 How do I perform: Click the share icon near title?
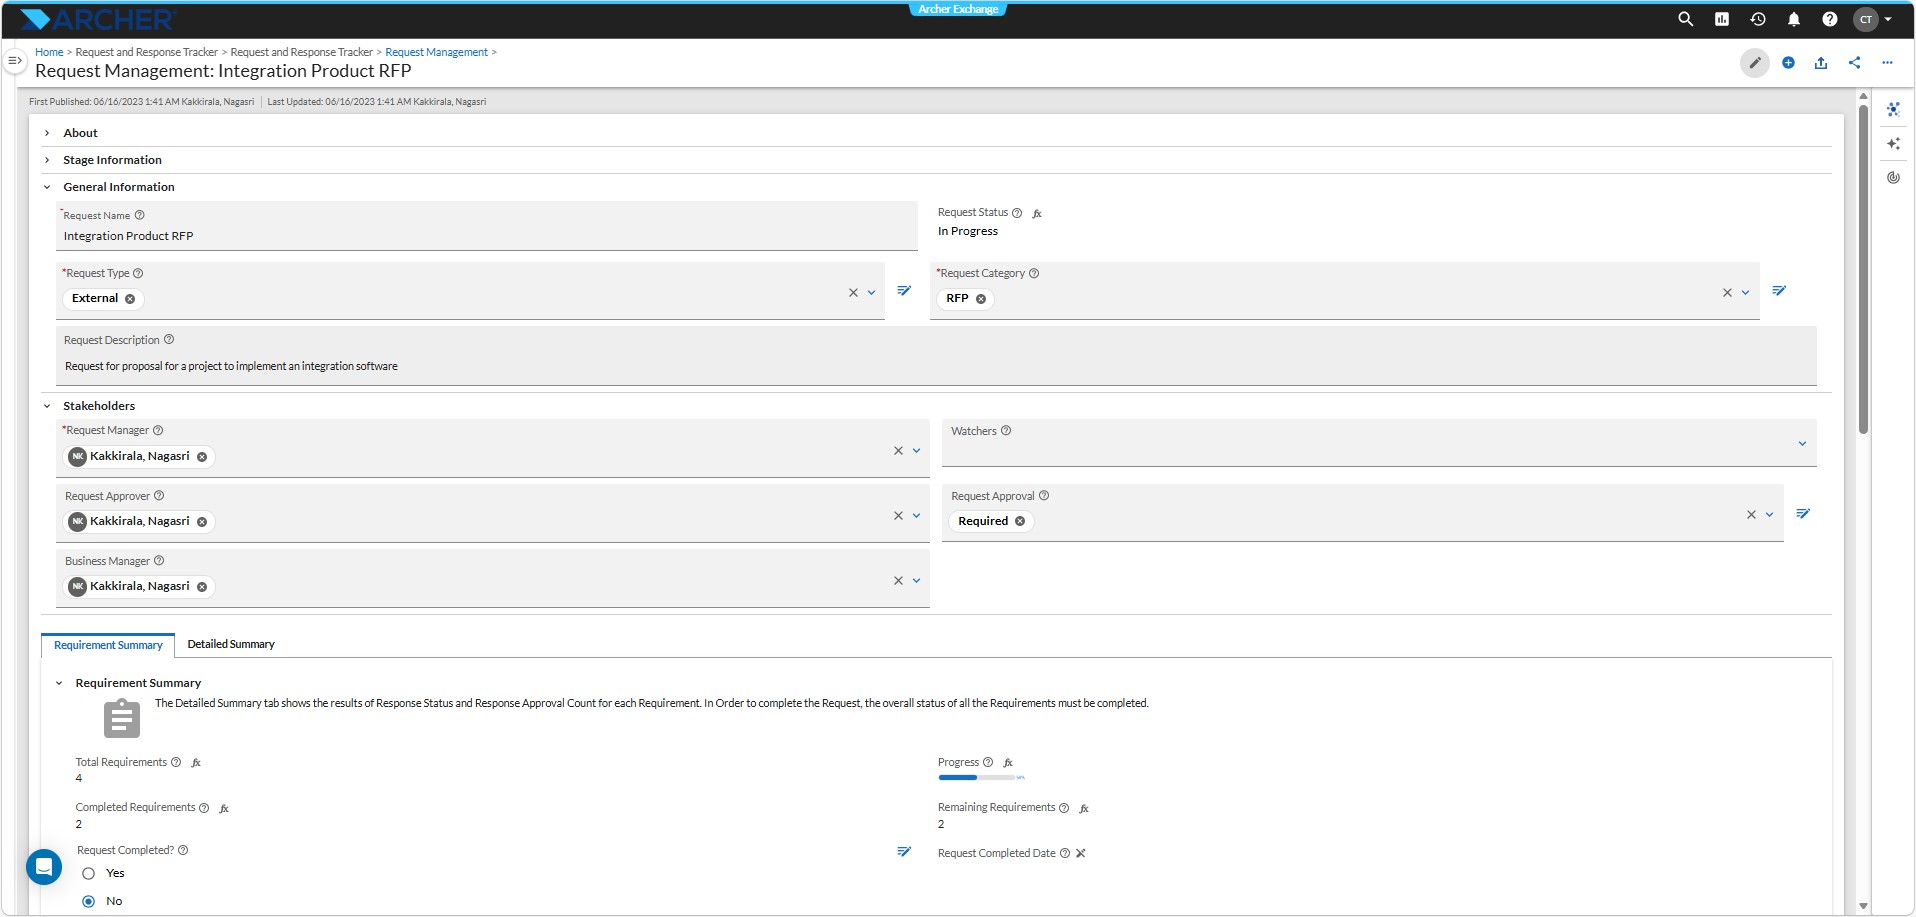coord(1855,63)
